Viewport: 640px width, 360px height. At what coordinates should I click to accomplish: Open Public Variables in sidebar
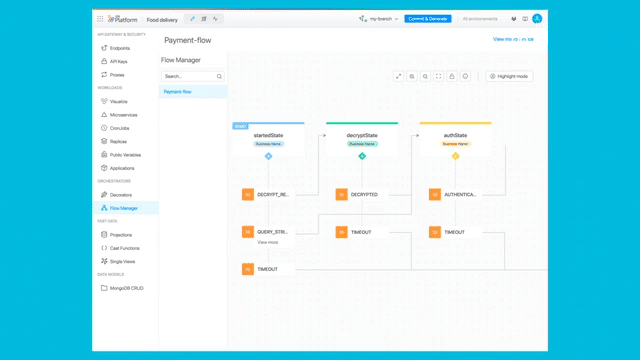tap(125, 155)
